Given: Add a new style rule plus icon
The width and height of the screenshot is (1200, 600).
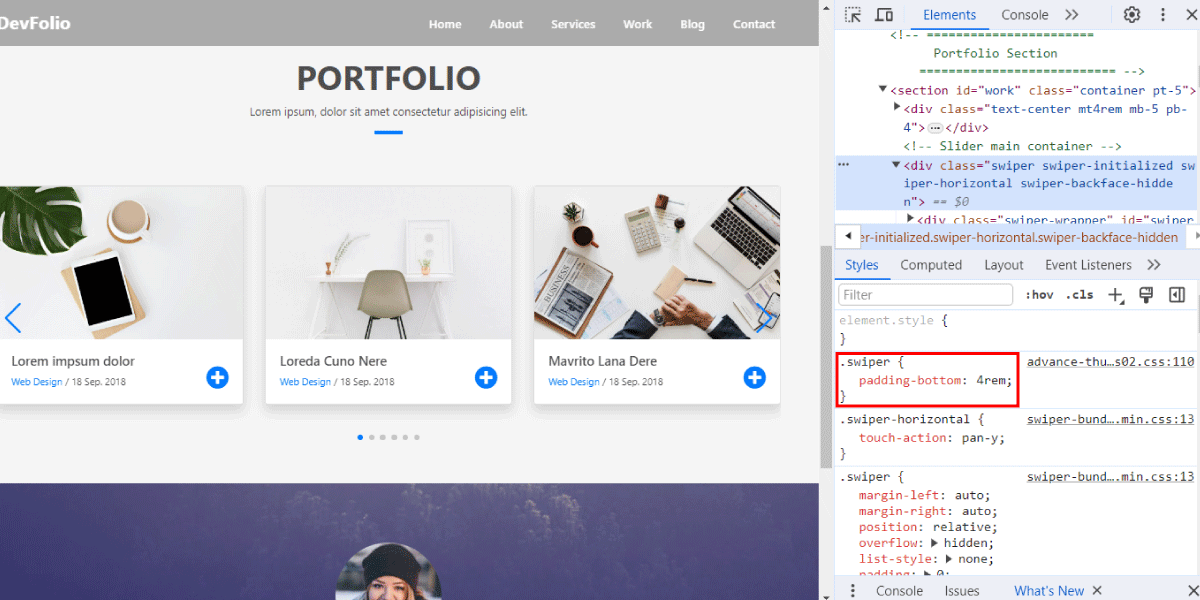Looking at the screenshot, I should click(x=1116, y=295).
